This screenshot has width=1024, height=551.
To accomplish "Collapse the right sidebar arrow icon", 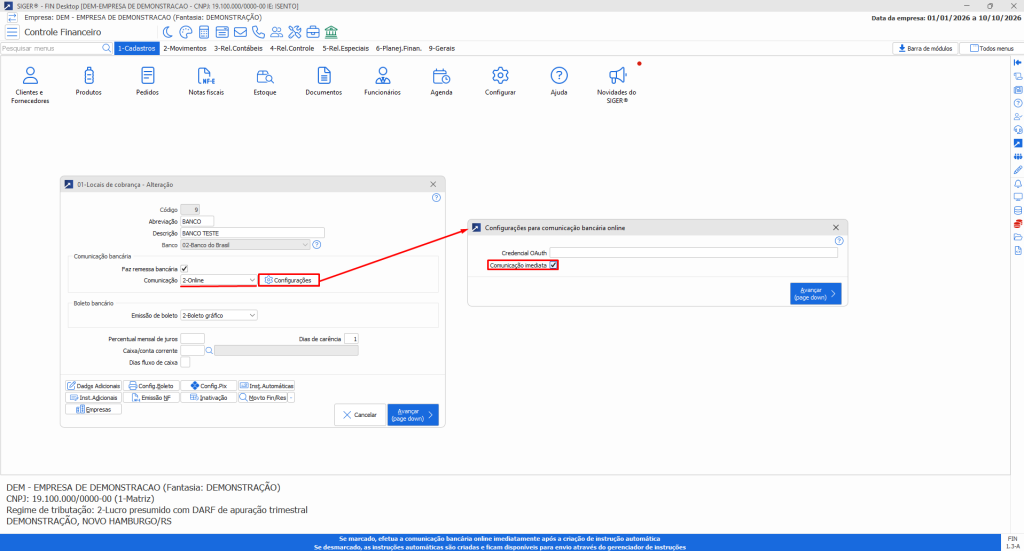I will (1017, 63).
